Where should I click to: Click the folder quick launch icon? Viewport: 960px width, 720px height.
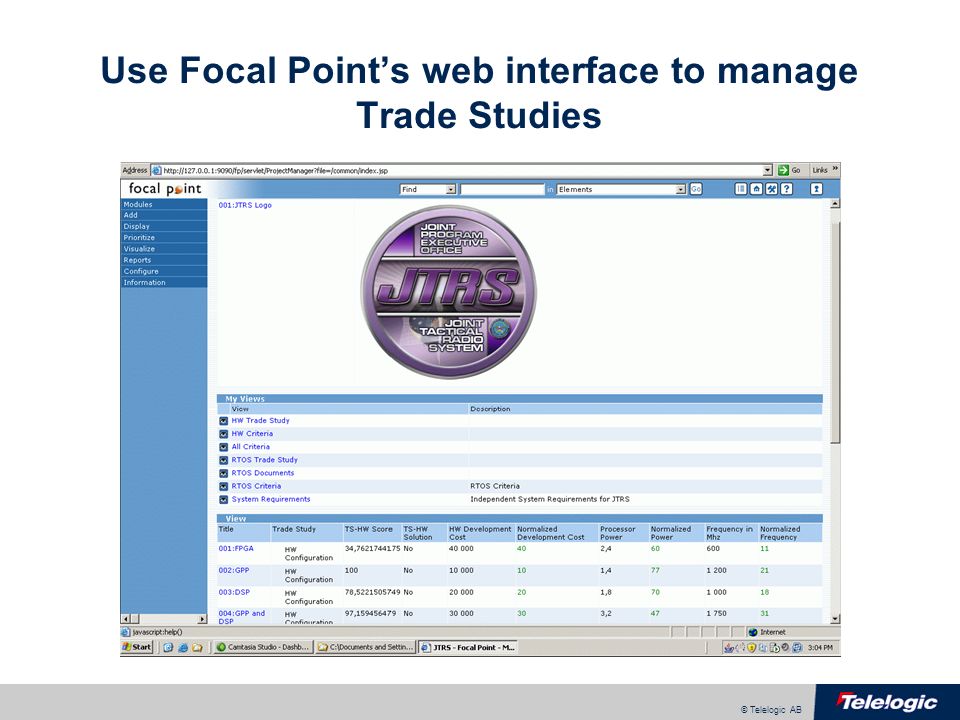tap(197, 647)
